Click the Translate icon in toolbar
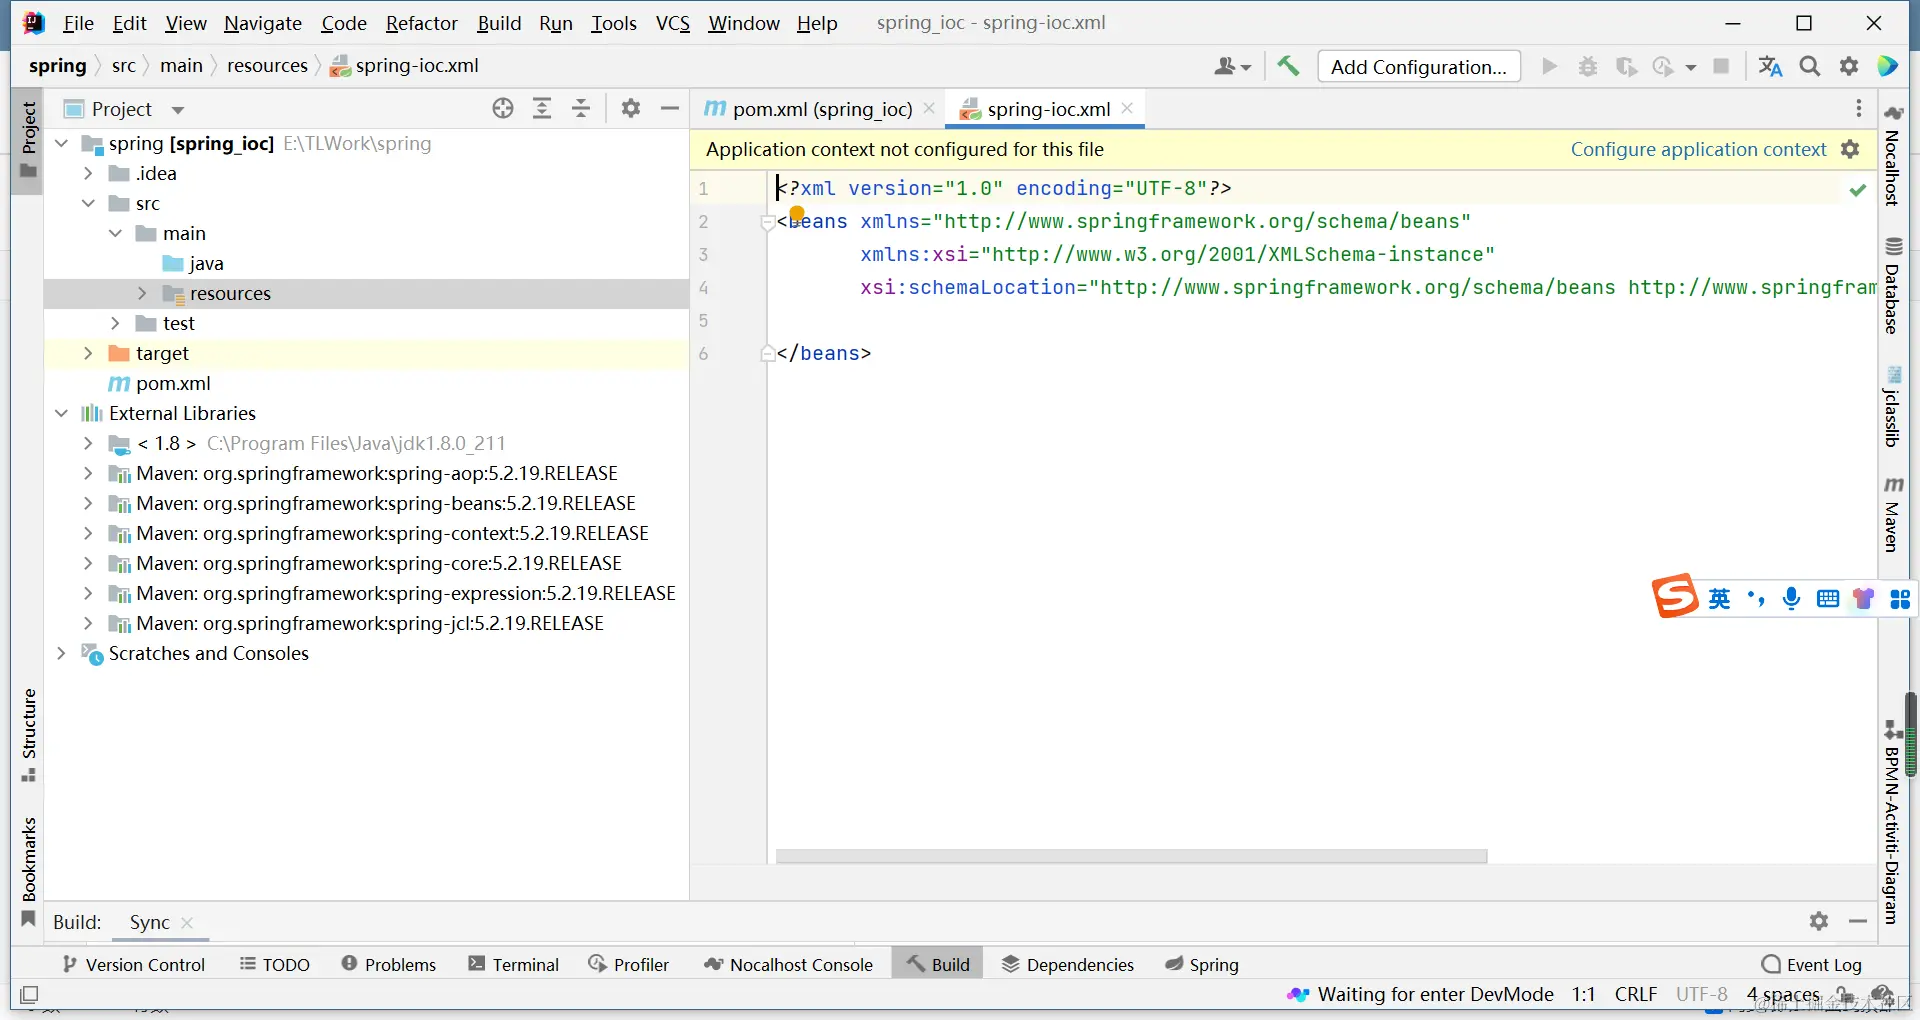 pyautogui.click(x=1770, y=66)
